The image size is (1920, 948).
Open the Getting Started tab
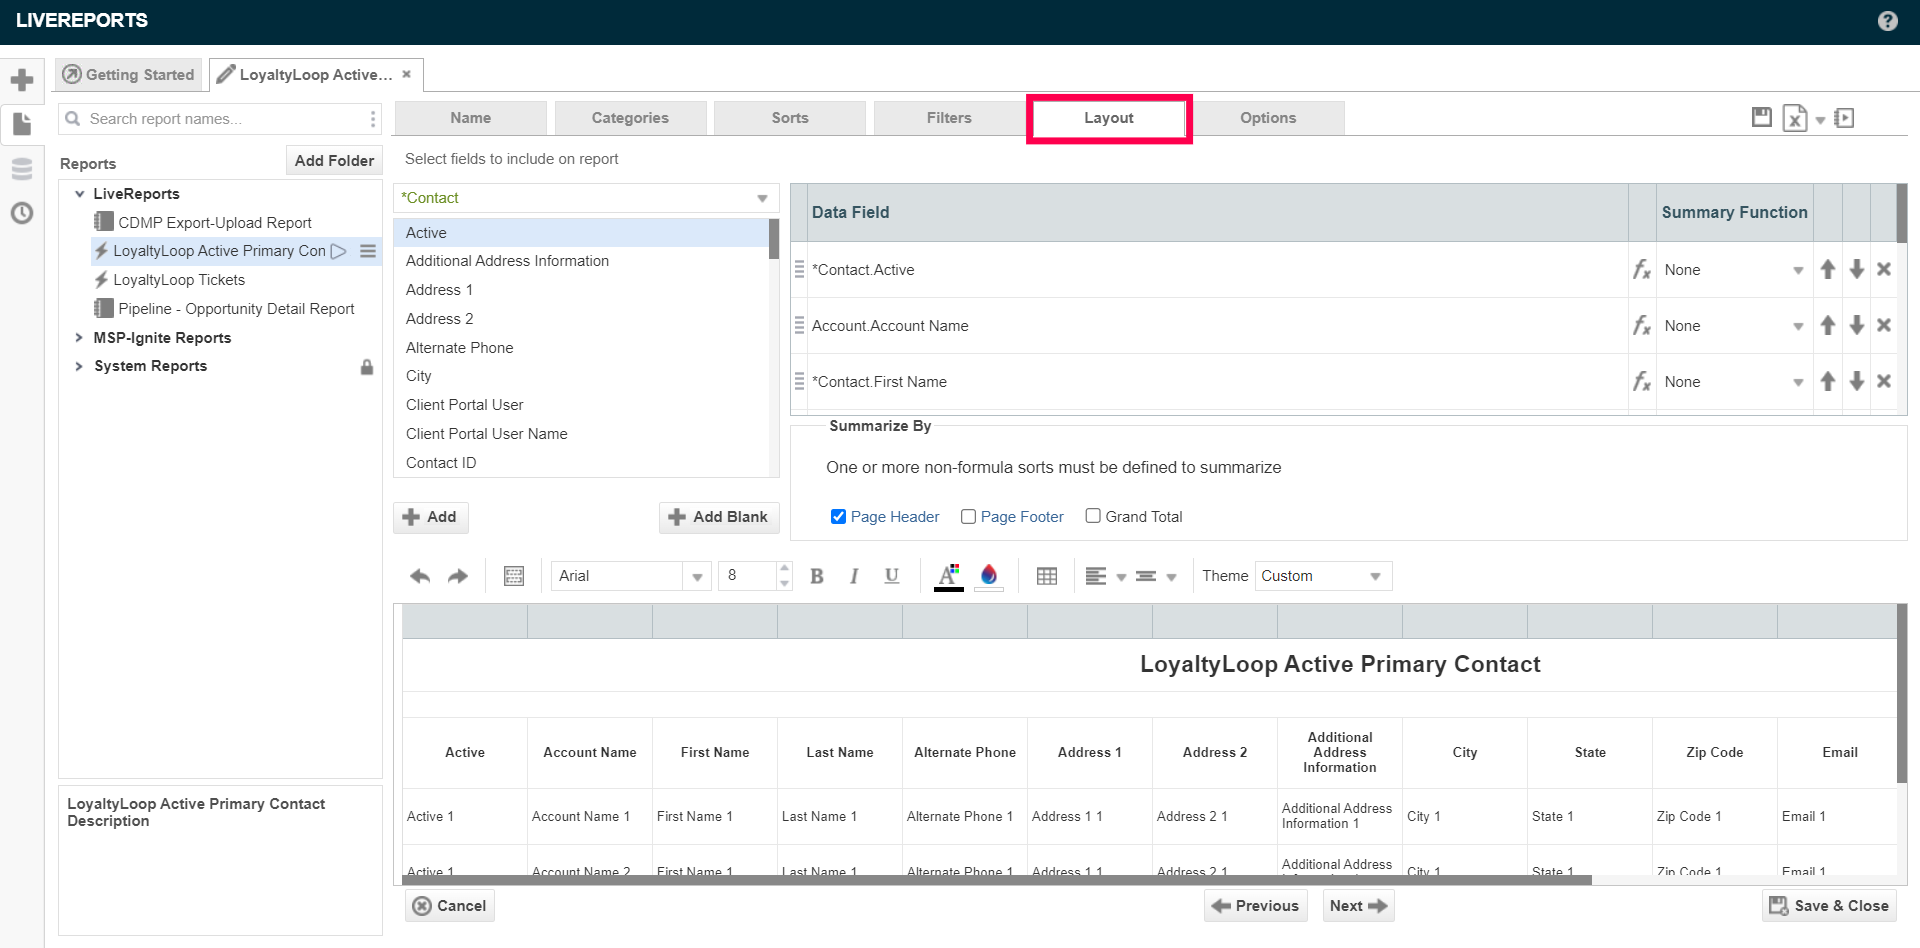pos(128,75)
